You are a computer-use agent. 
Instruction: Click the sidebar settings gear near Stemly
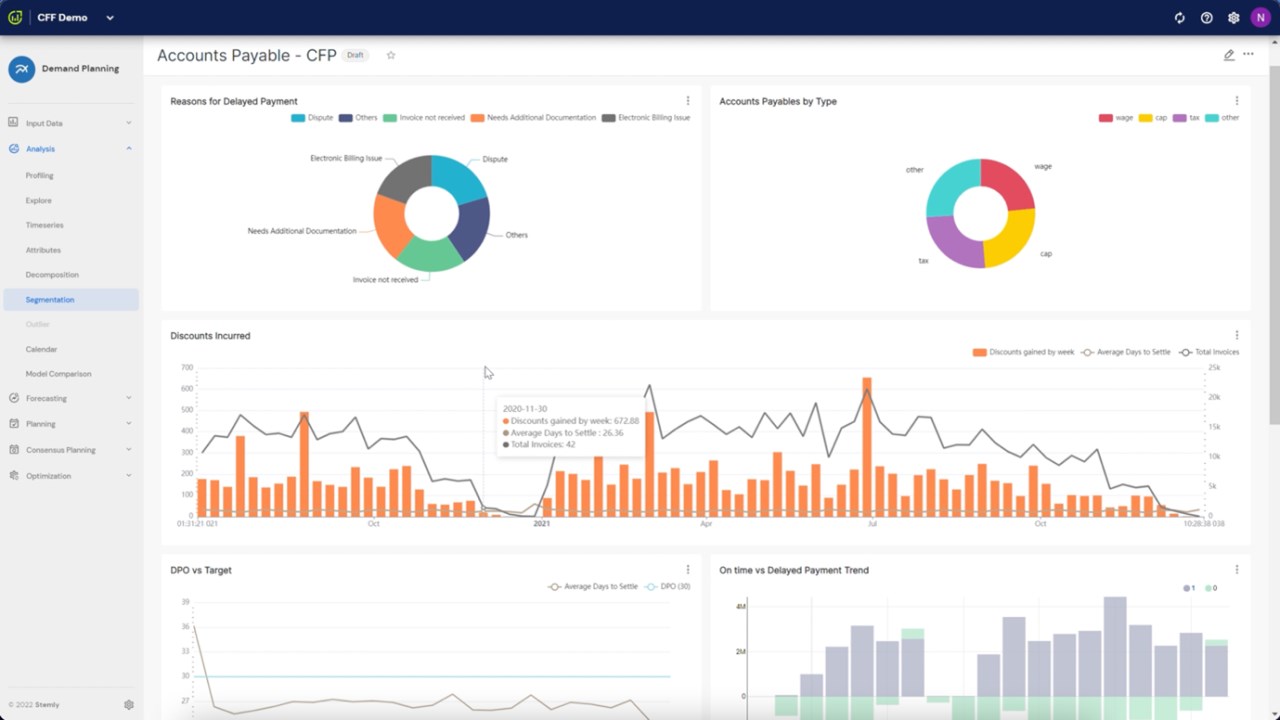pyautogui.click(x=129, y=705)
